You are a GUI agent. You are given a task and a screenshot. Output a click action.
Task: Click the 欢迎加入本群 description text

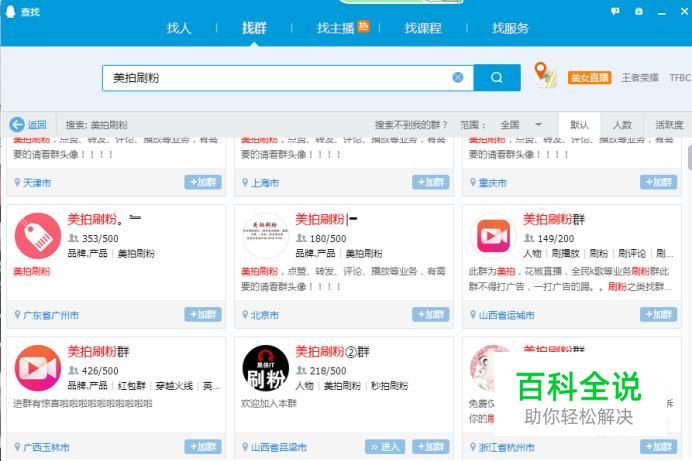click(x=269, y=403)
